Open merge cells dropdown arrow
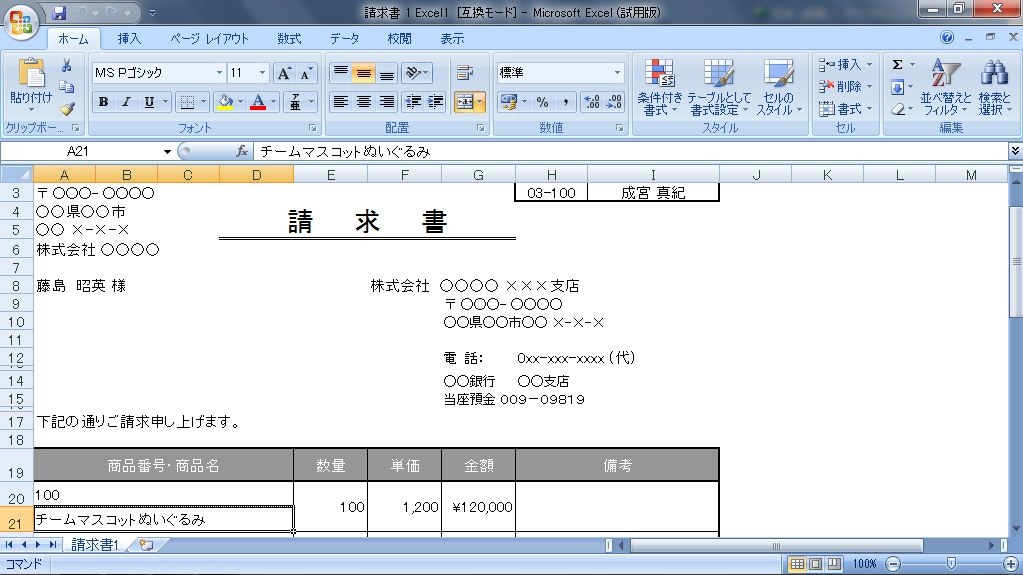 (x=480, y=102)
